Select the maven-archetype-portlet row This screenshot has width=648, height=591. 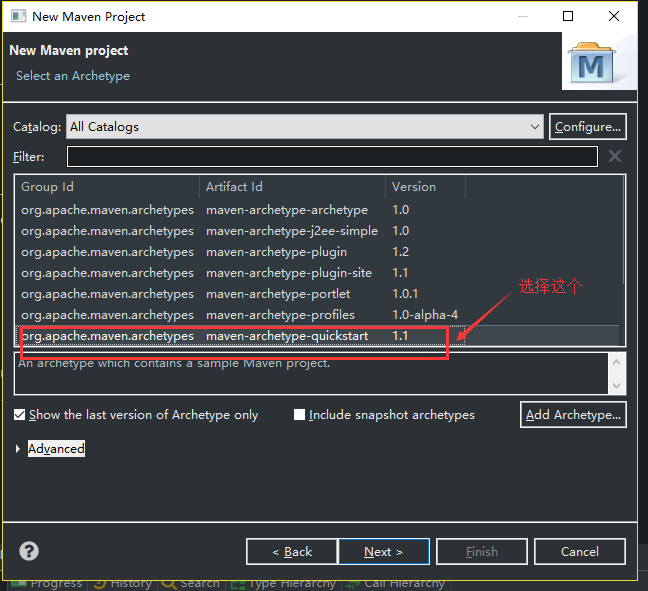319,294
